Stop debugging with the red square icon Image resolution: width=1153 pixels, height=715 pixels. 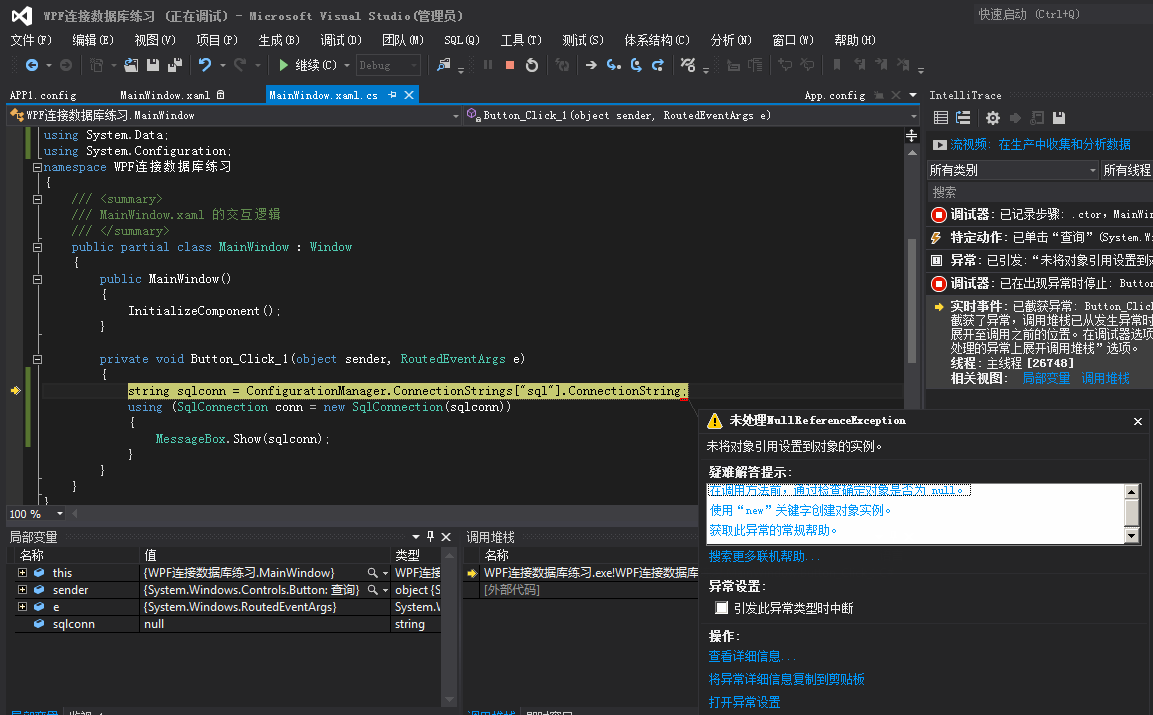(x=510, y=65)
